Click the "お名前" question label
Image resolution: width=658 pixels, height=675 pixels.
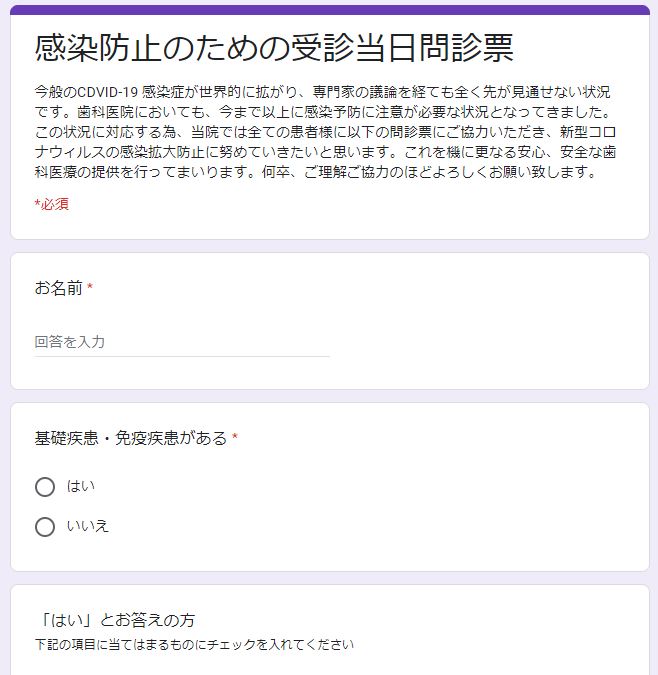[x=58, y=288]
